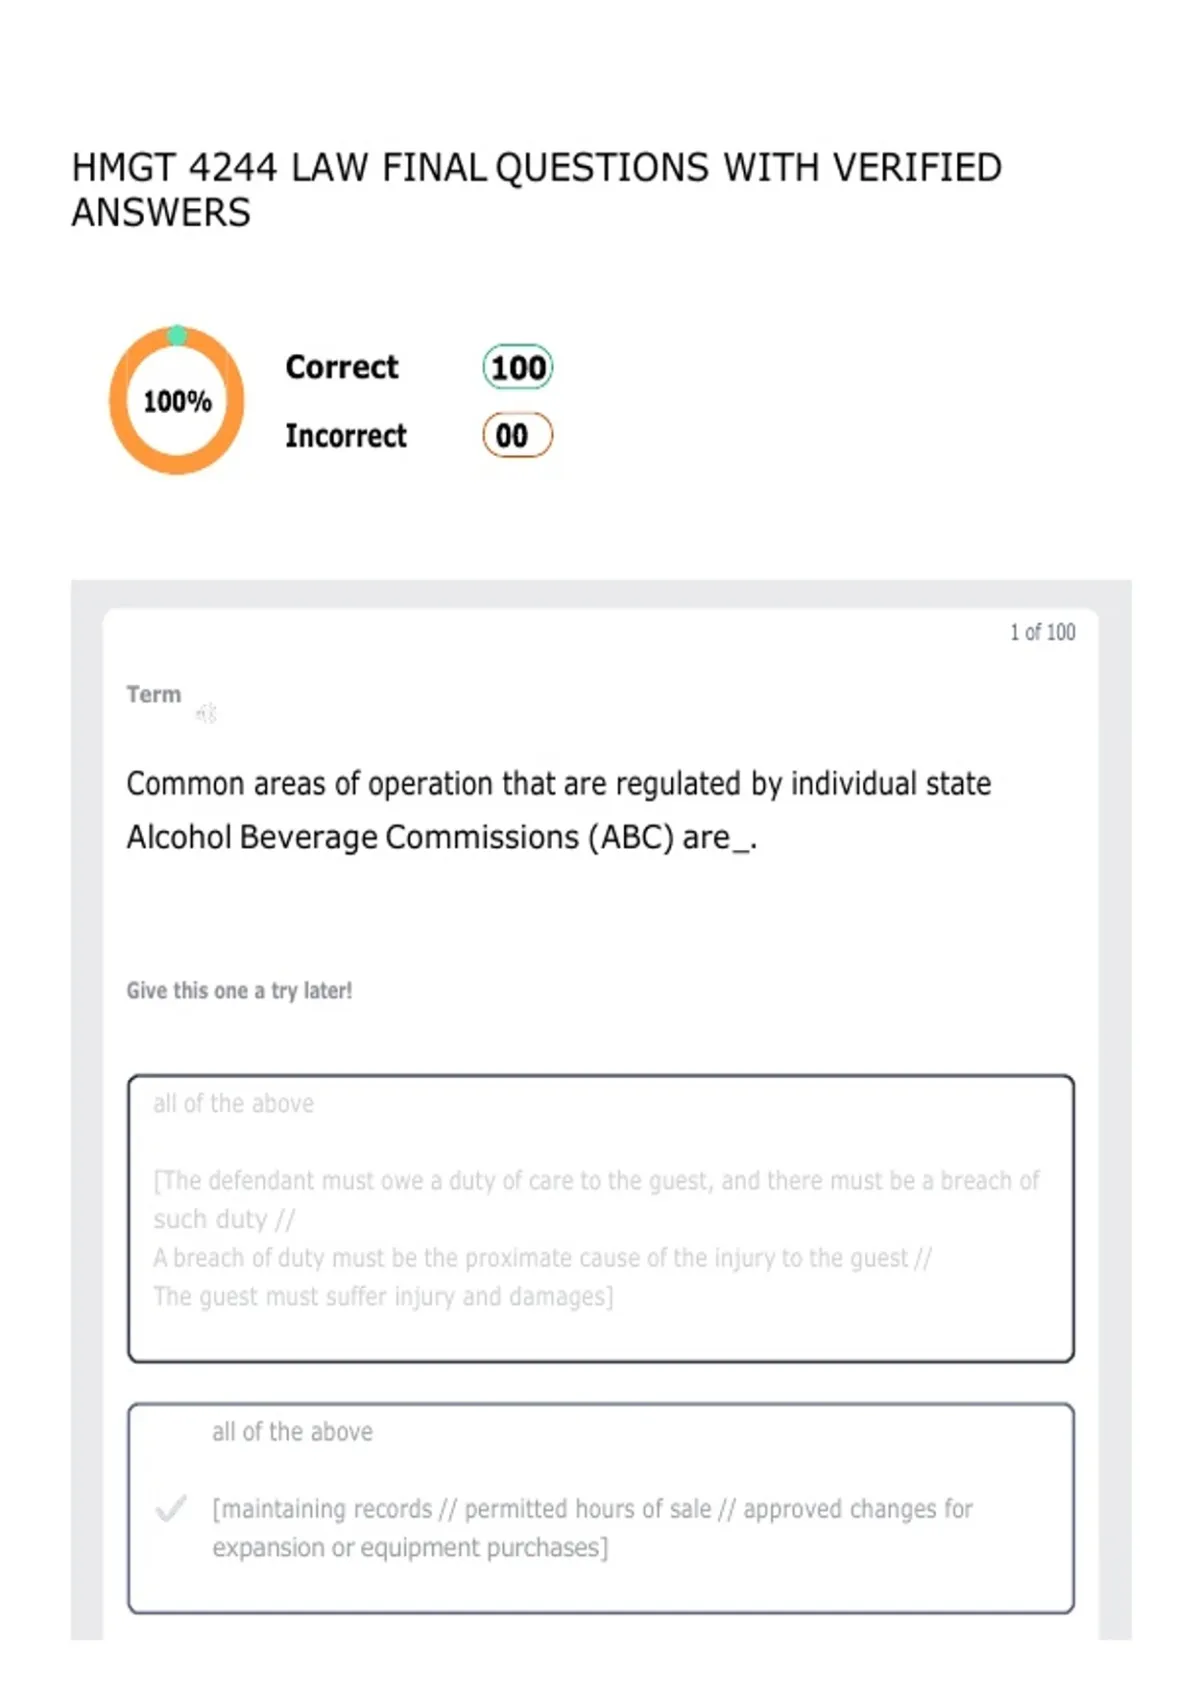
Task: Click the 100% text inside the ring
Action: point(177,402)
